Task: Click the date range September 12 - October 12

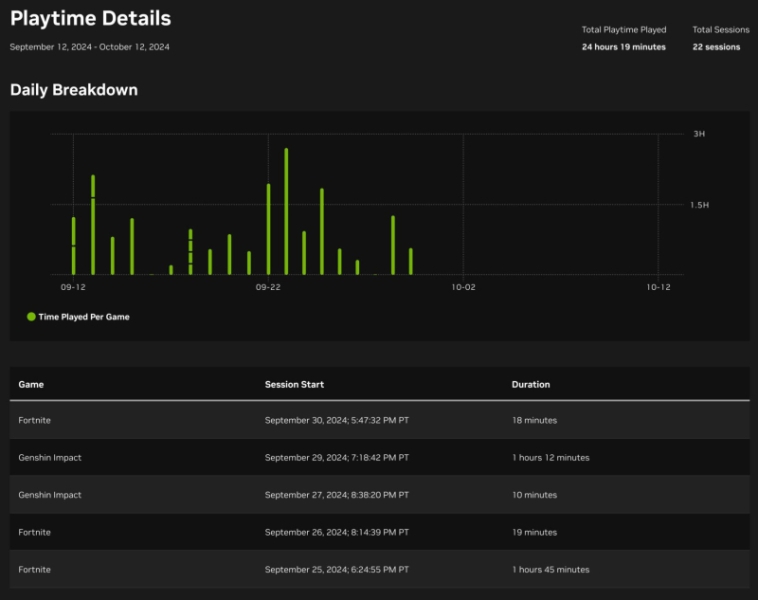Action: (90, 47)
